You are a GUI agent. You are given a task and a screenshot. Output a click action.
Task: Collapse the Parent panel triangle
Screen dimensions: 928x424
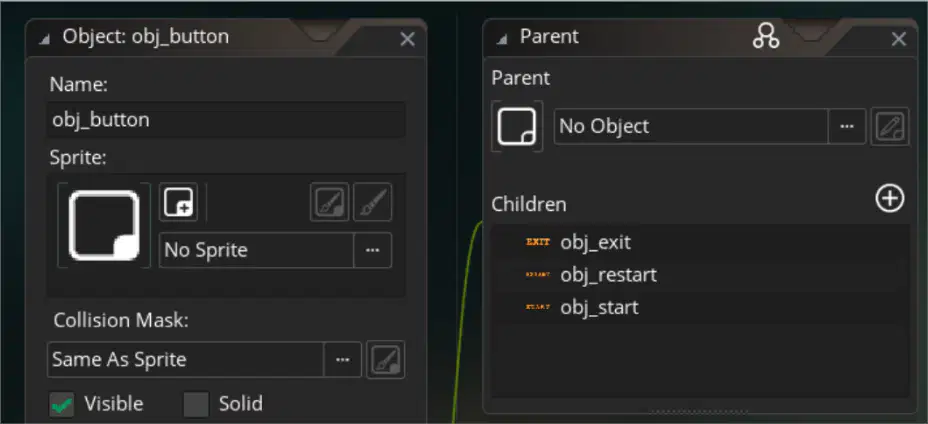[502, 40]
